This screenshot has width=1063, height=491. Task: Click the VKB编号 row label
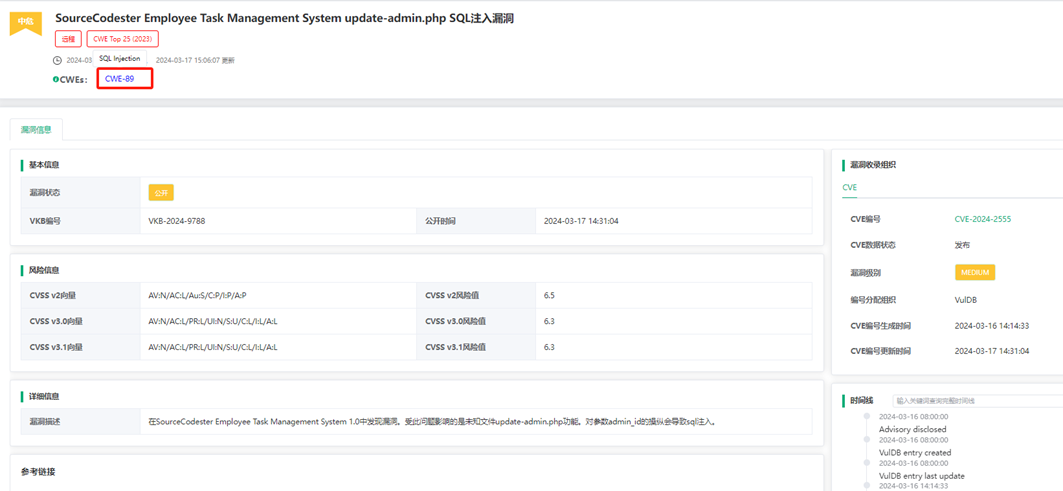point(45,221)
